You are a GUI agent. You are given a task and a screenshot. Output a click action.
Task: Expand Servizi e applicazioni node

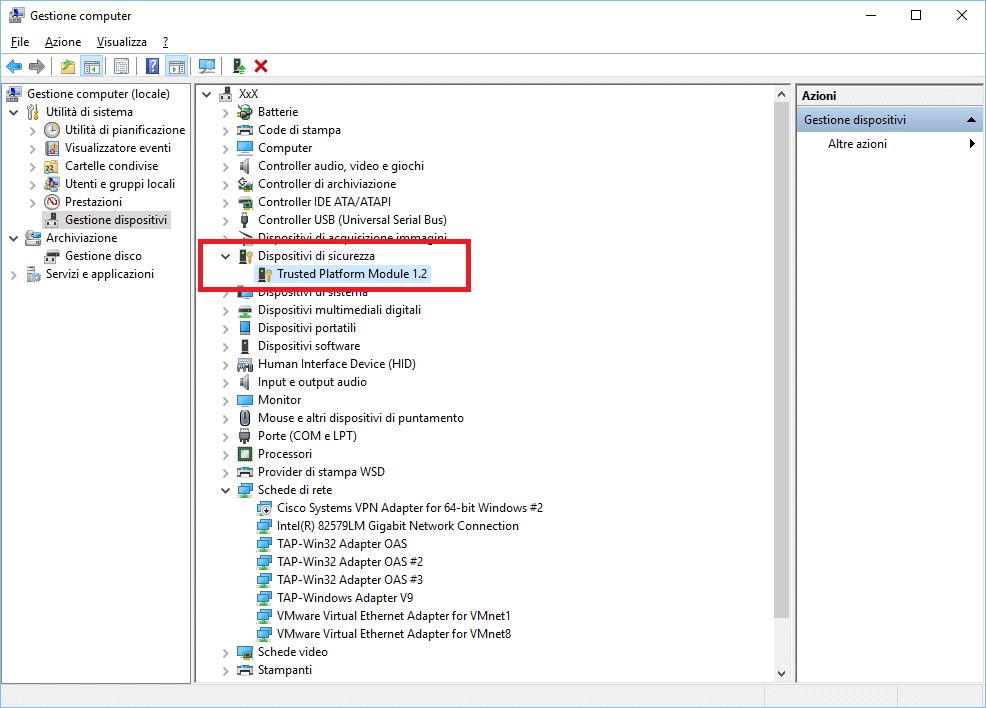[14, 274]
